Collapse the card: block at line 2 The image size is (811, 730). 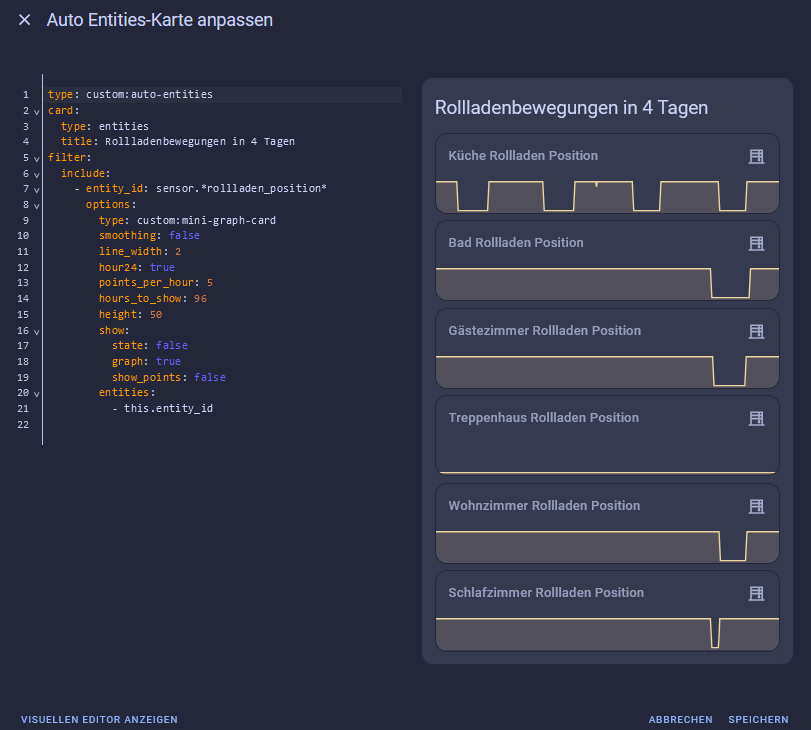tap(37, 111)
